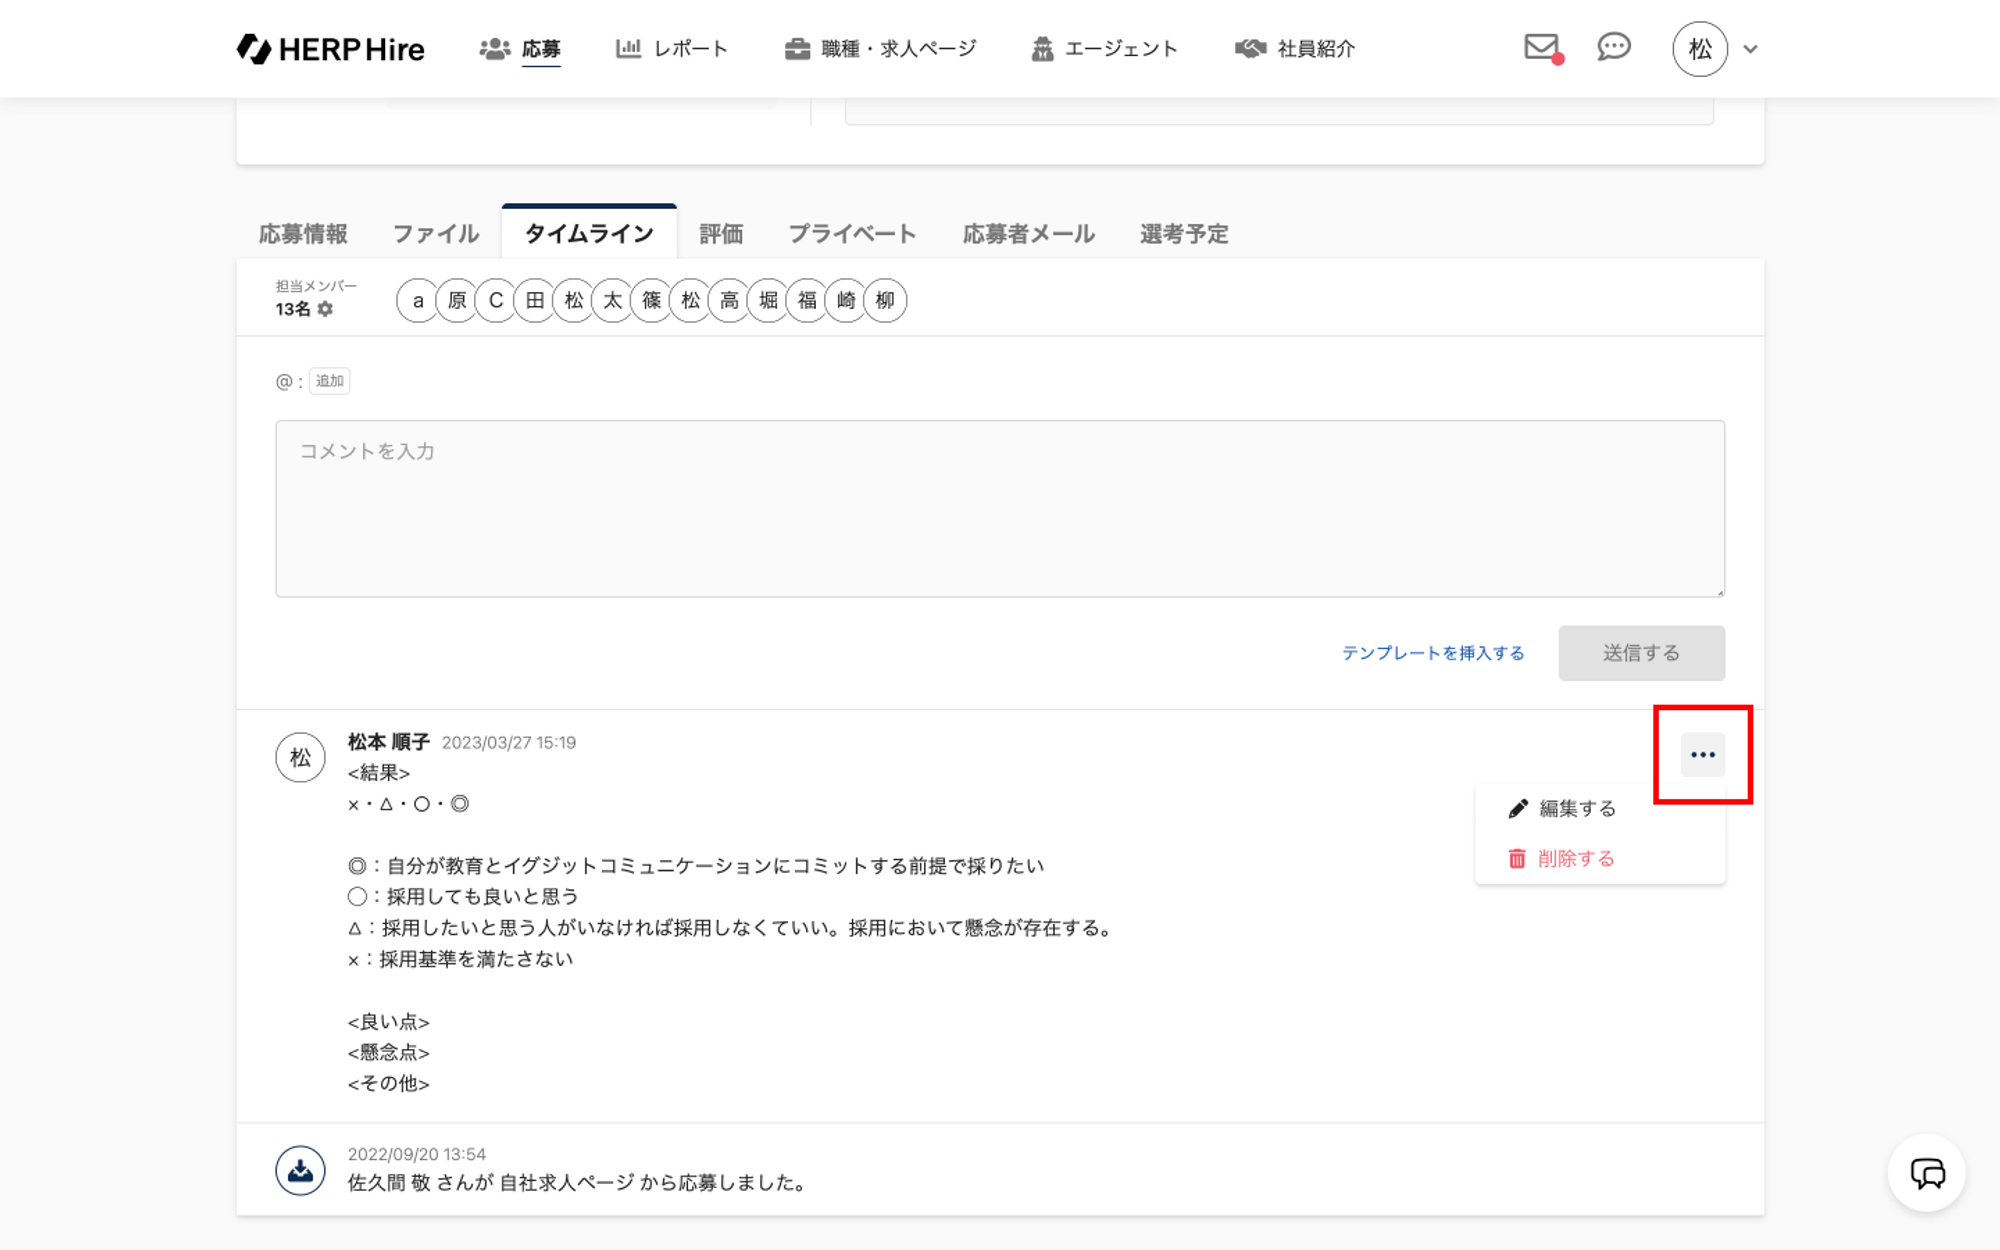Switch to the 評価 tab

[720, 234]
